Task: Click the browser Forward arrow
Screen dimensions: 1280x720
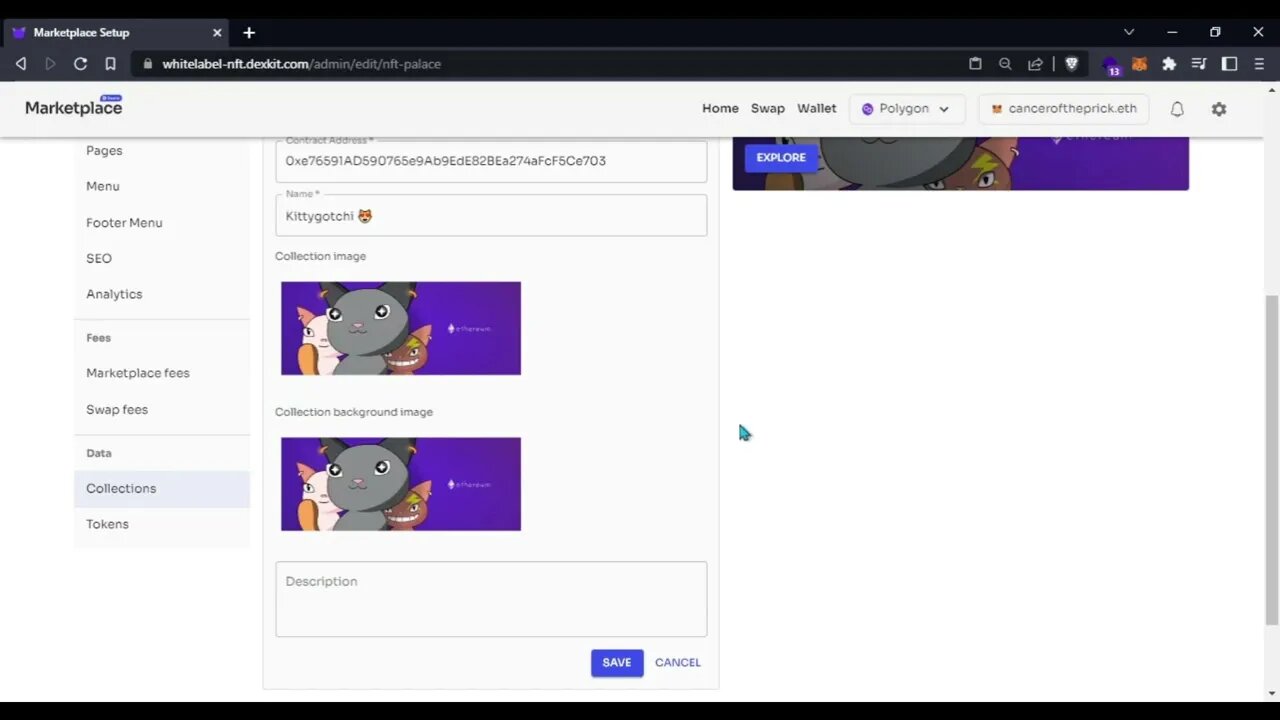Action: (50, 64)
